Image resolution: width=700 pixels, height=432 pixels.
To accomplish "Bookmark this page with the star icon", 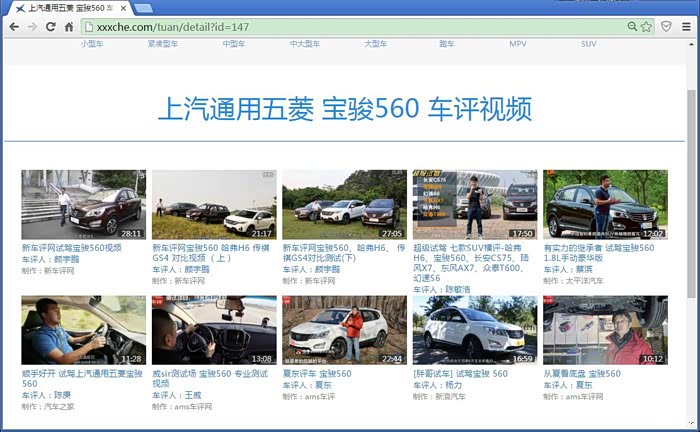I will (x=646, y=27).
